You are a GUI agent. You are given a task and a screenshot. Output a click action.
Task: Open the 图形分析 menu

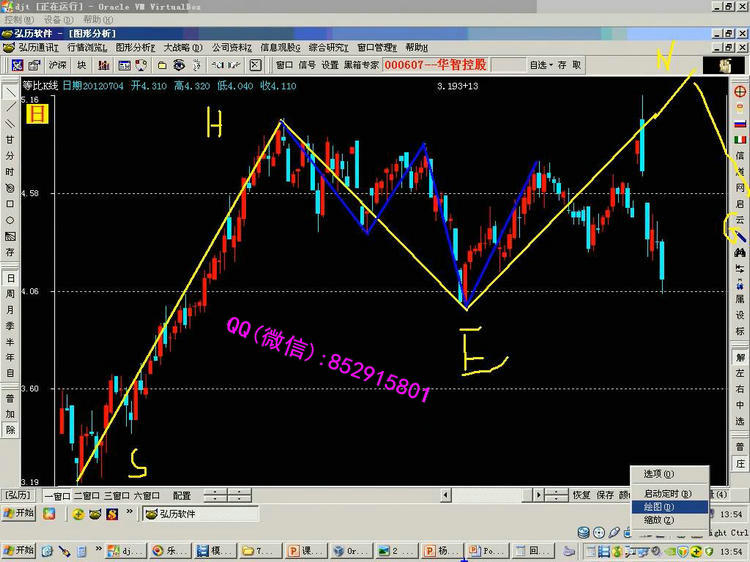point(135,47)
